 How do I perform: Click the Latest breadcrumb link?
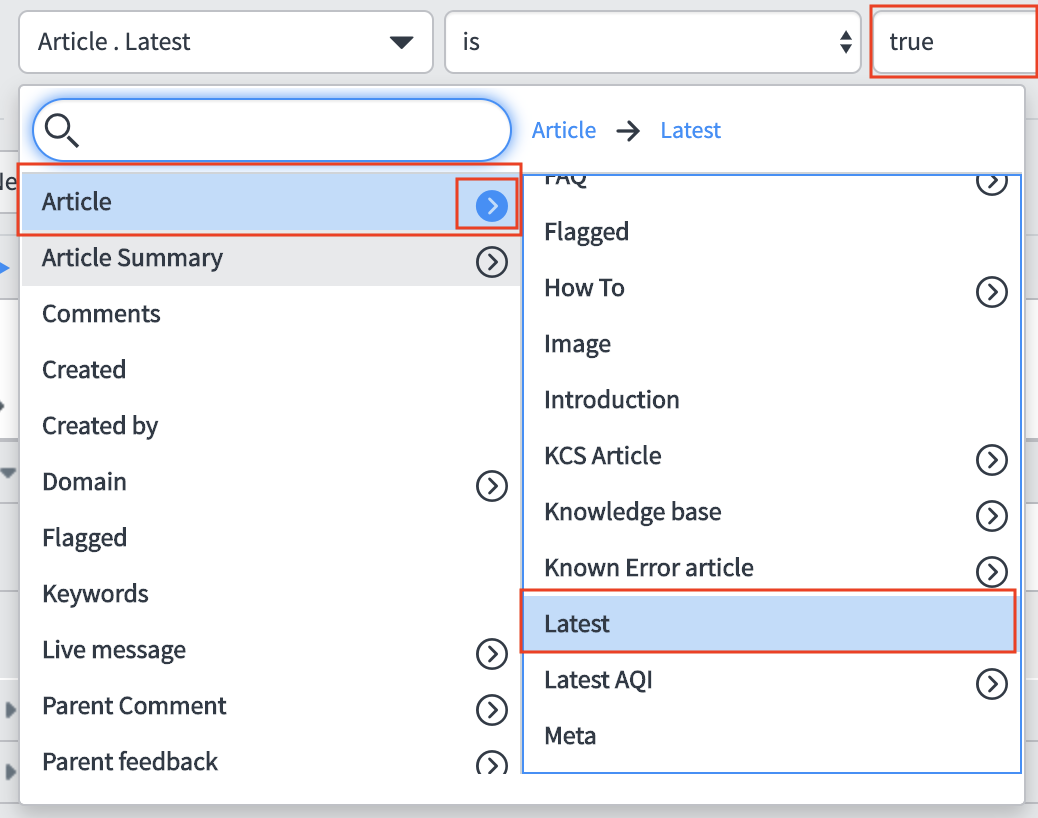click(x=690, y=131)
